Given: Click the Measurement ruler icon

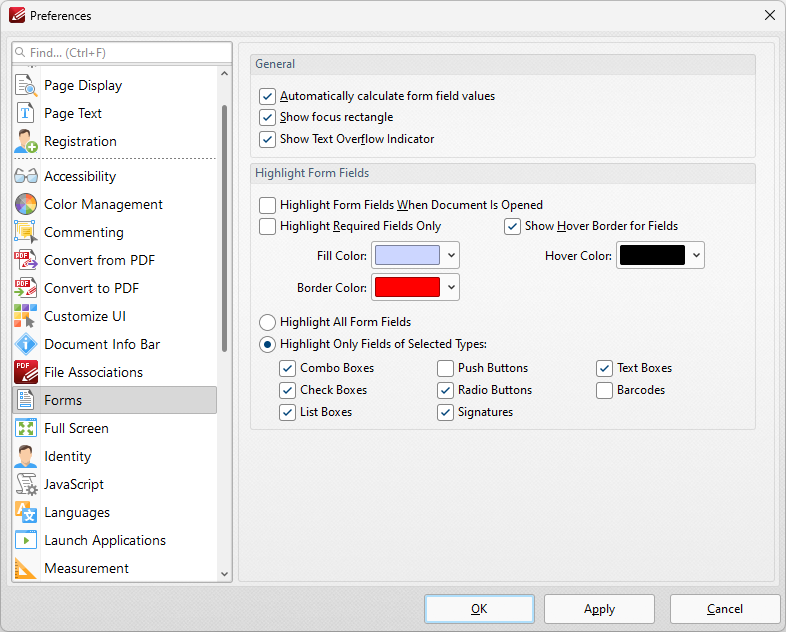Looking at the screenshot, I should (26, 568).
